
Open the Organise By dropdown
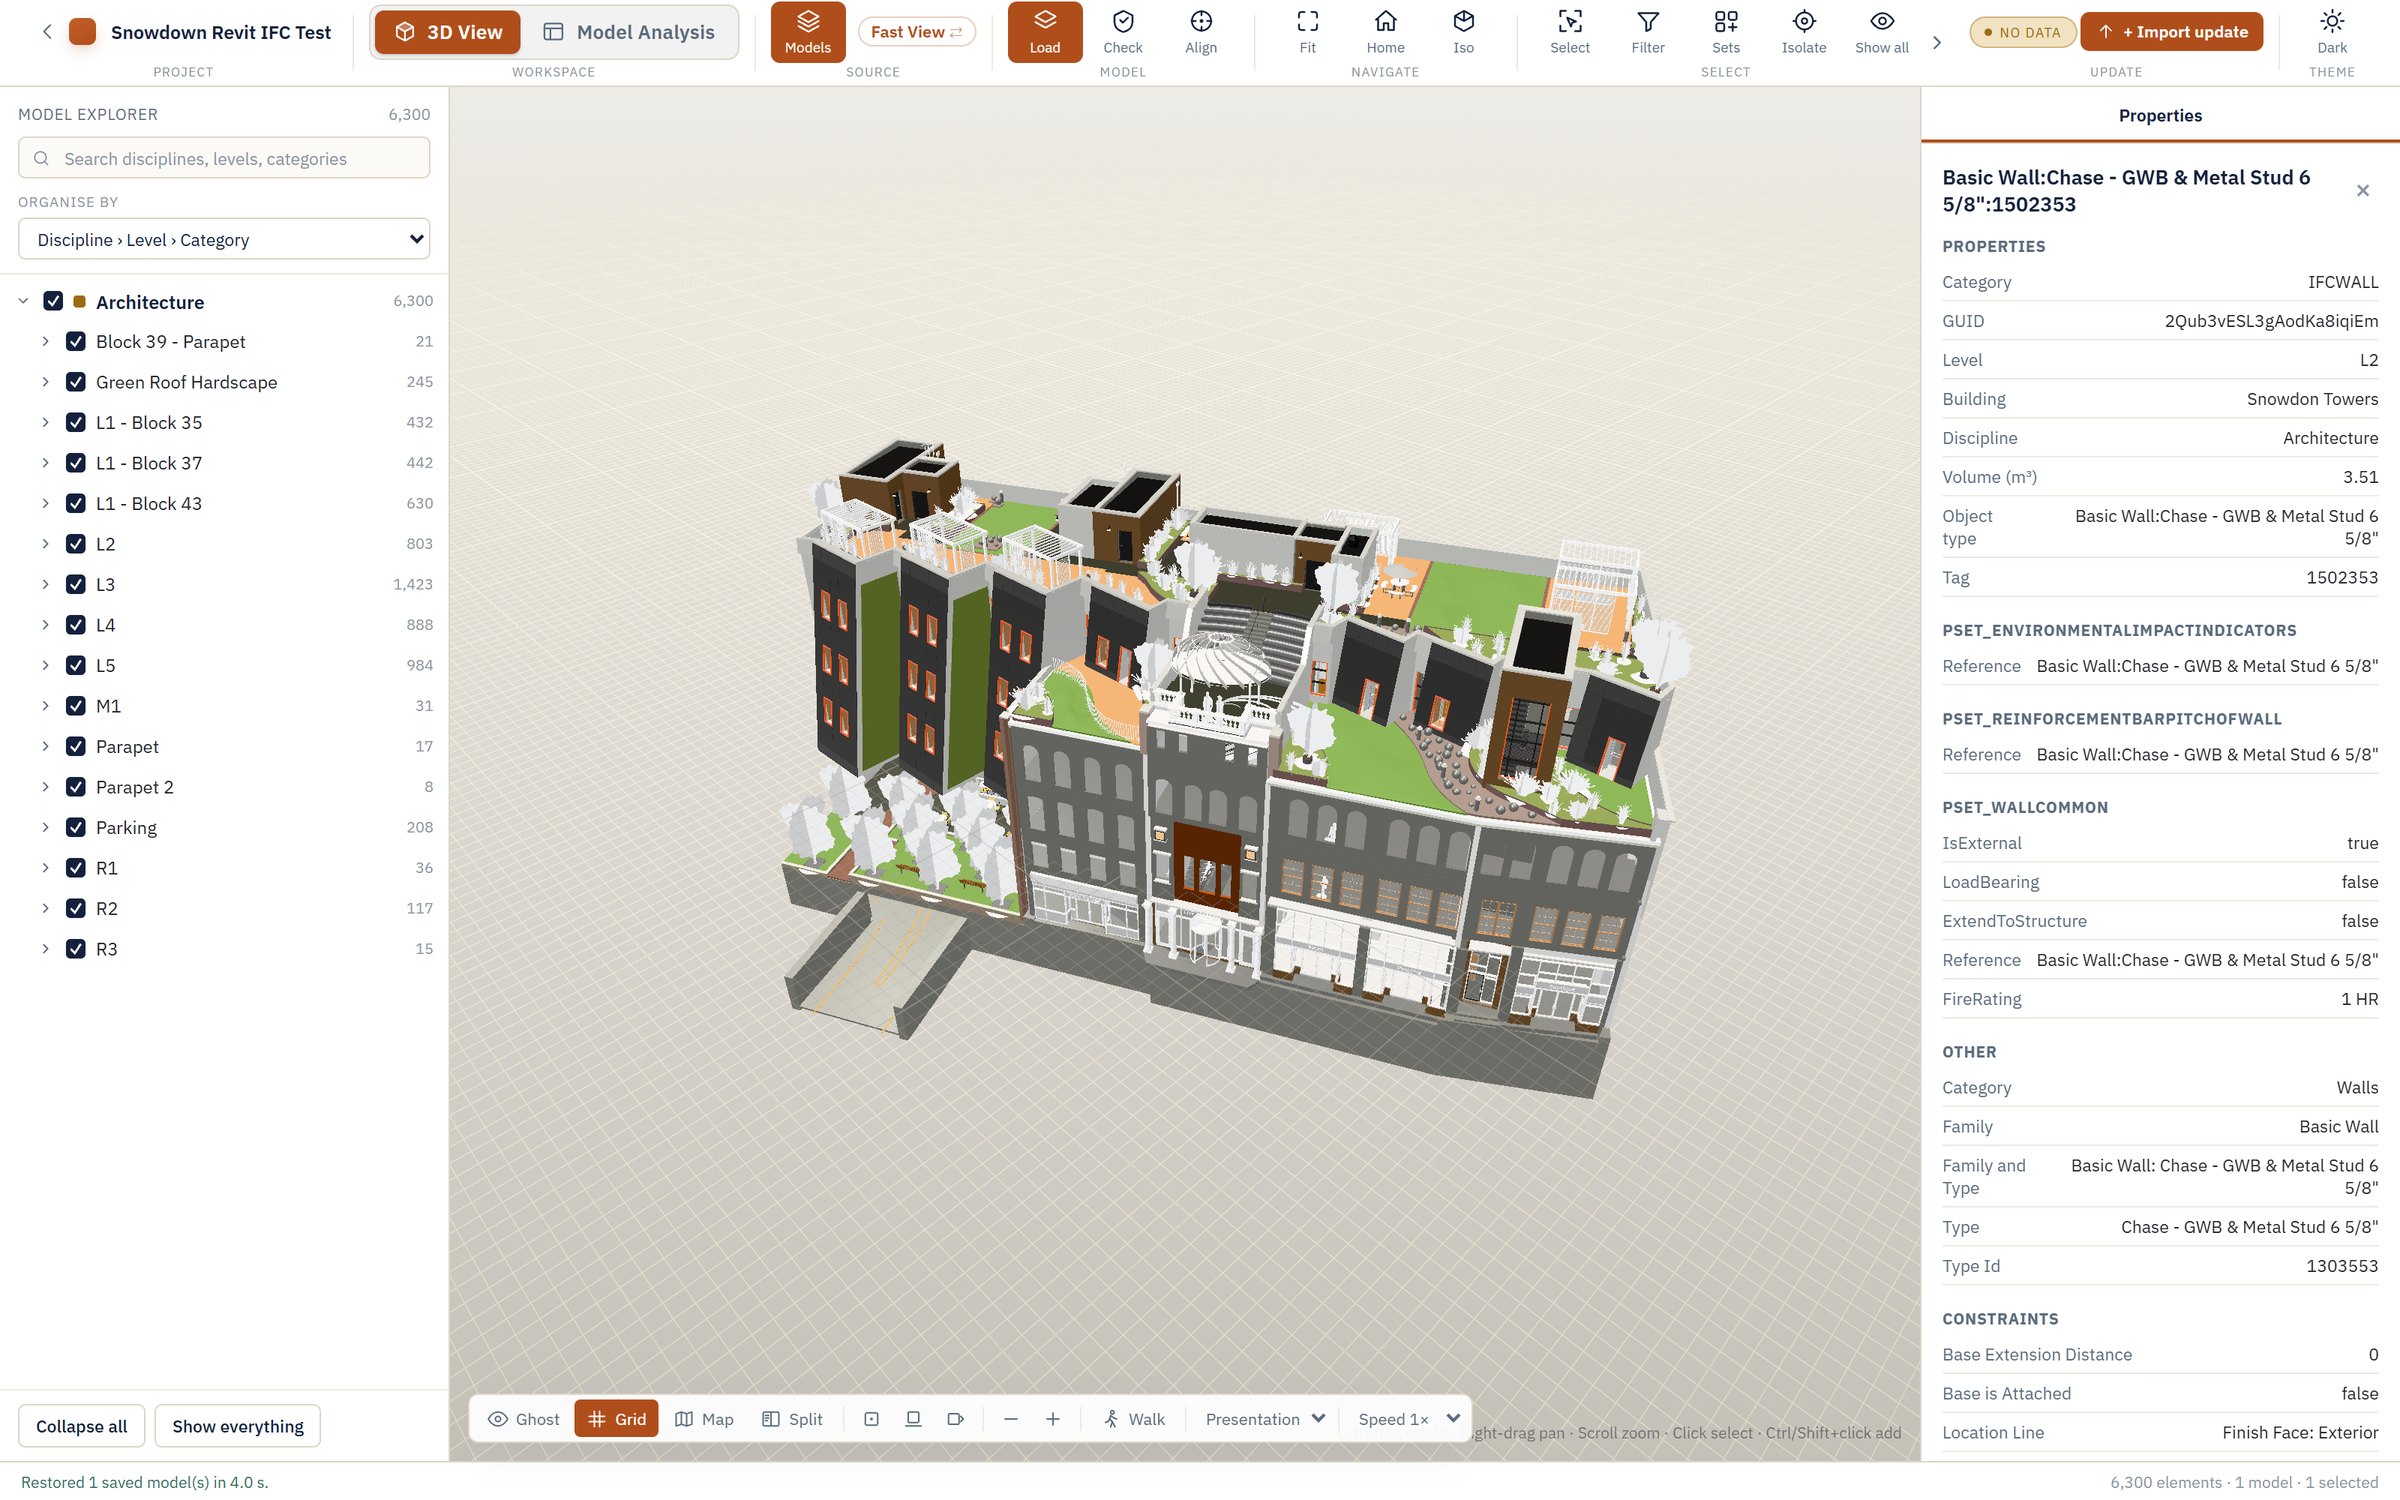click(x=224, y=239)
